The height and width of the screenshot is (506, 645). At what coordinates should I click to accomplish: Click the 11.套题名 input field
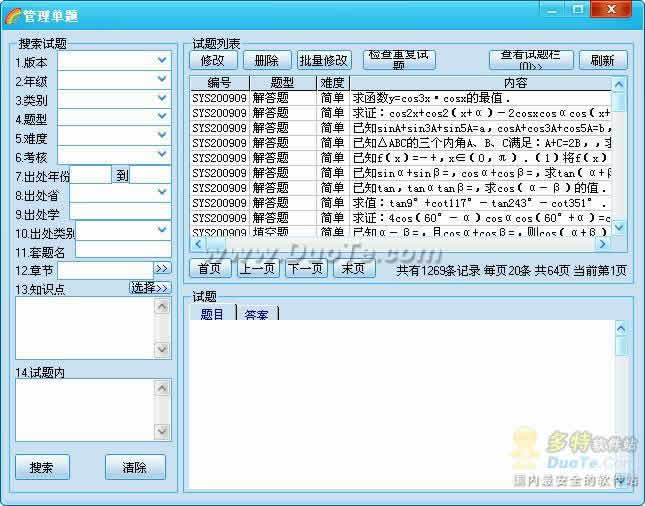[123, 250]
